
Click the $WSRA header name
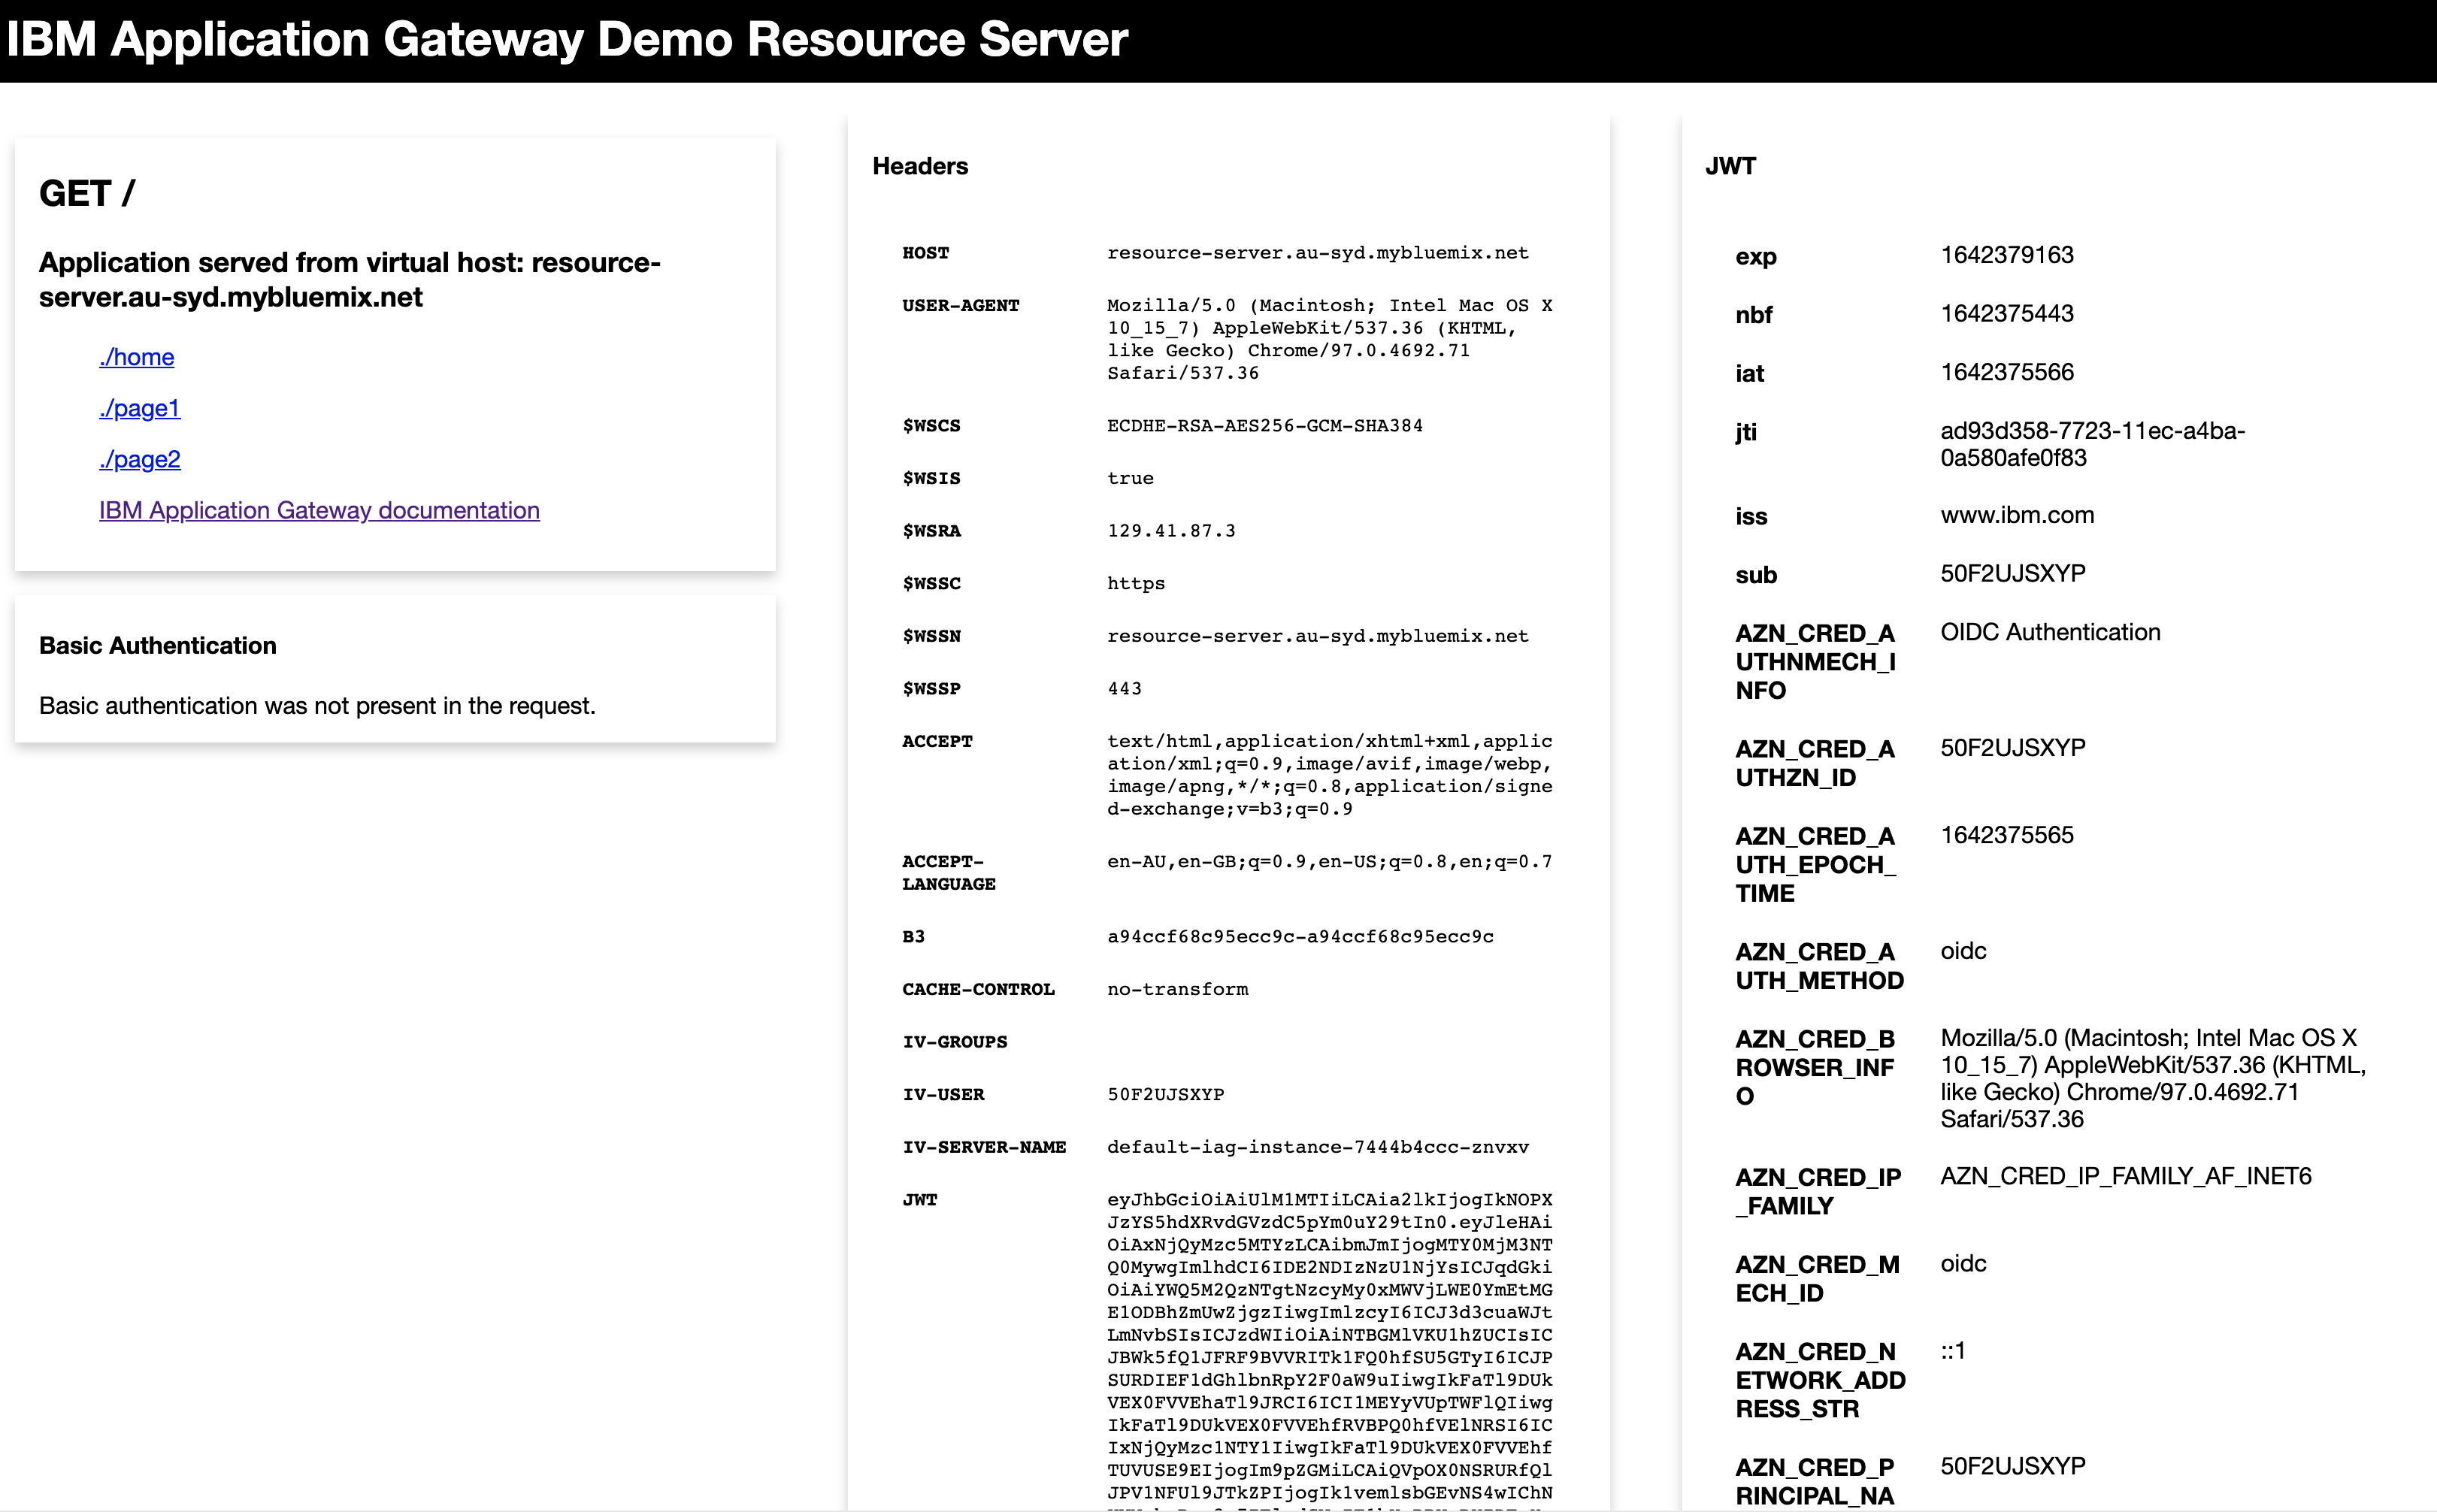click(931, 531)
